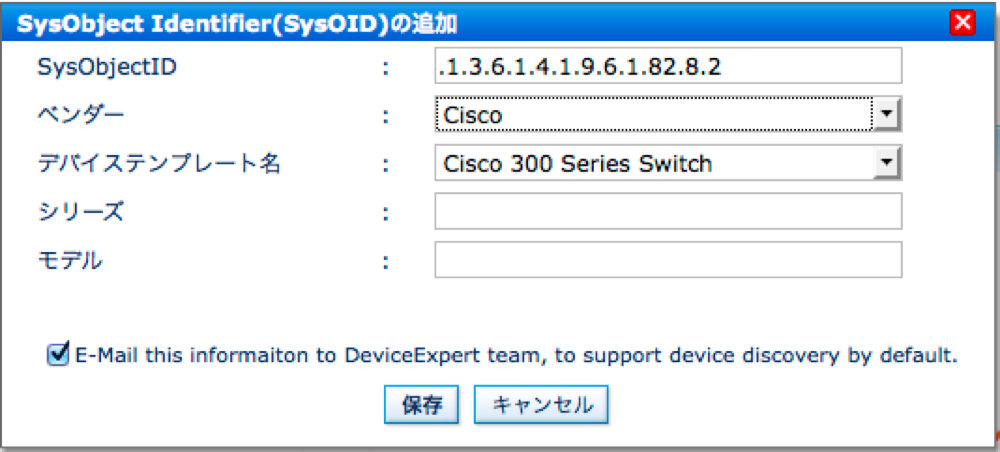Click the arrow on the デバイステンプレート名 dropdown
The height and width of the screenshot is (452, 1000).
click(x=886, y=163)
